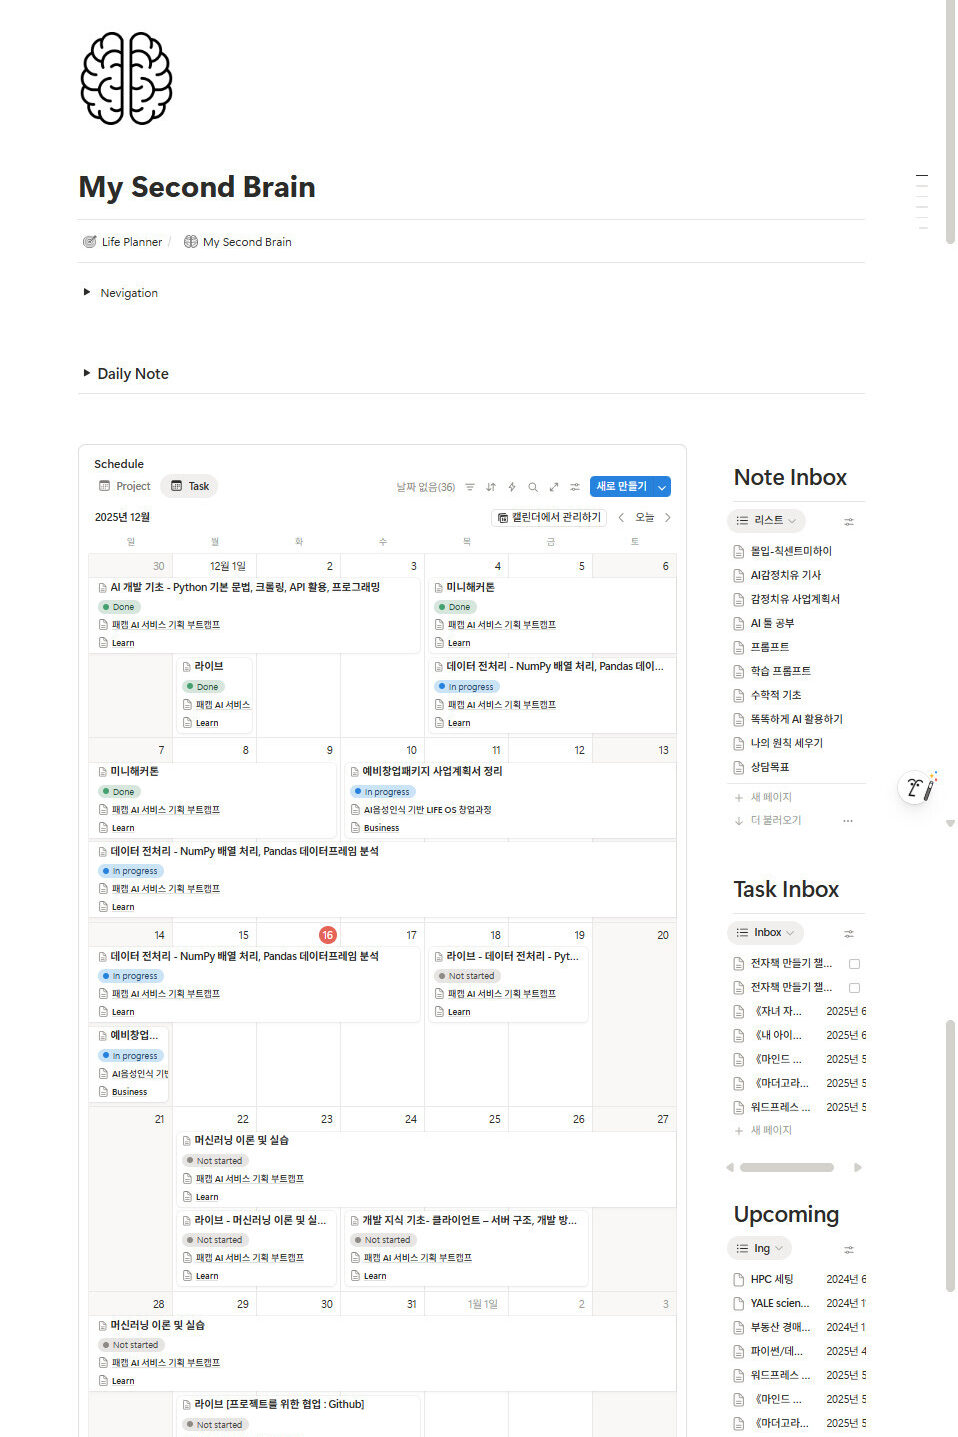Switch to the Project tab in Schedule

(124, 487)
